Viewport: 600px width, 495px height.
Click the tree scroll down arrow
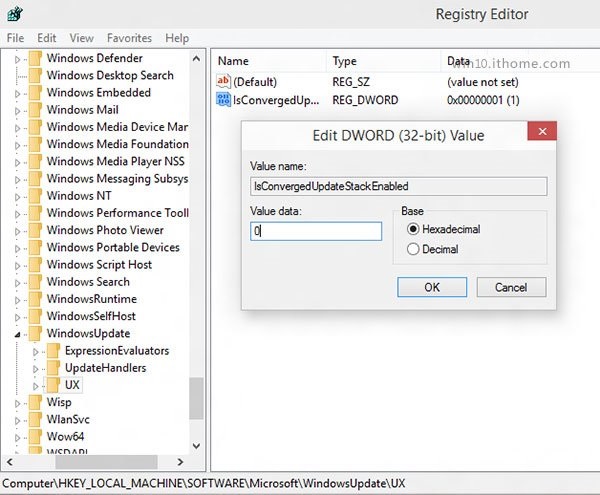click(196, 446)
